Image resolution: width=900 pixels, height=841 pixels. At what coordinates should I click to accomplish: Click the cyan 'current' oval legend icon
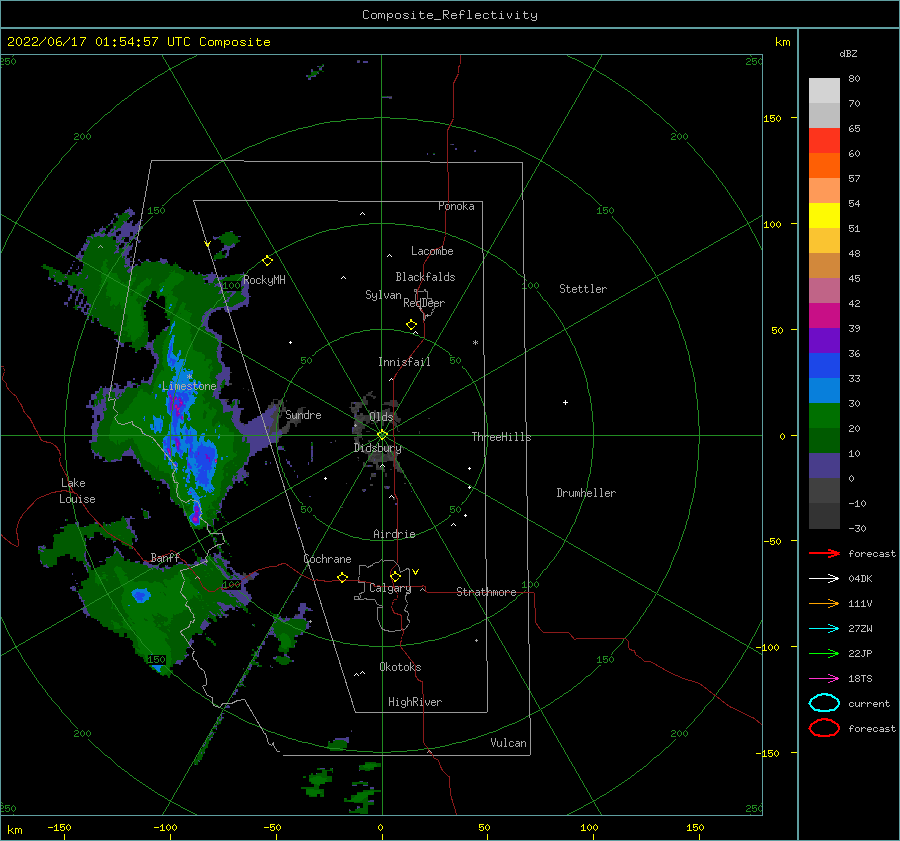(824, 703)
